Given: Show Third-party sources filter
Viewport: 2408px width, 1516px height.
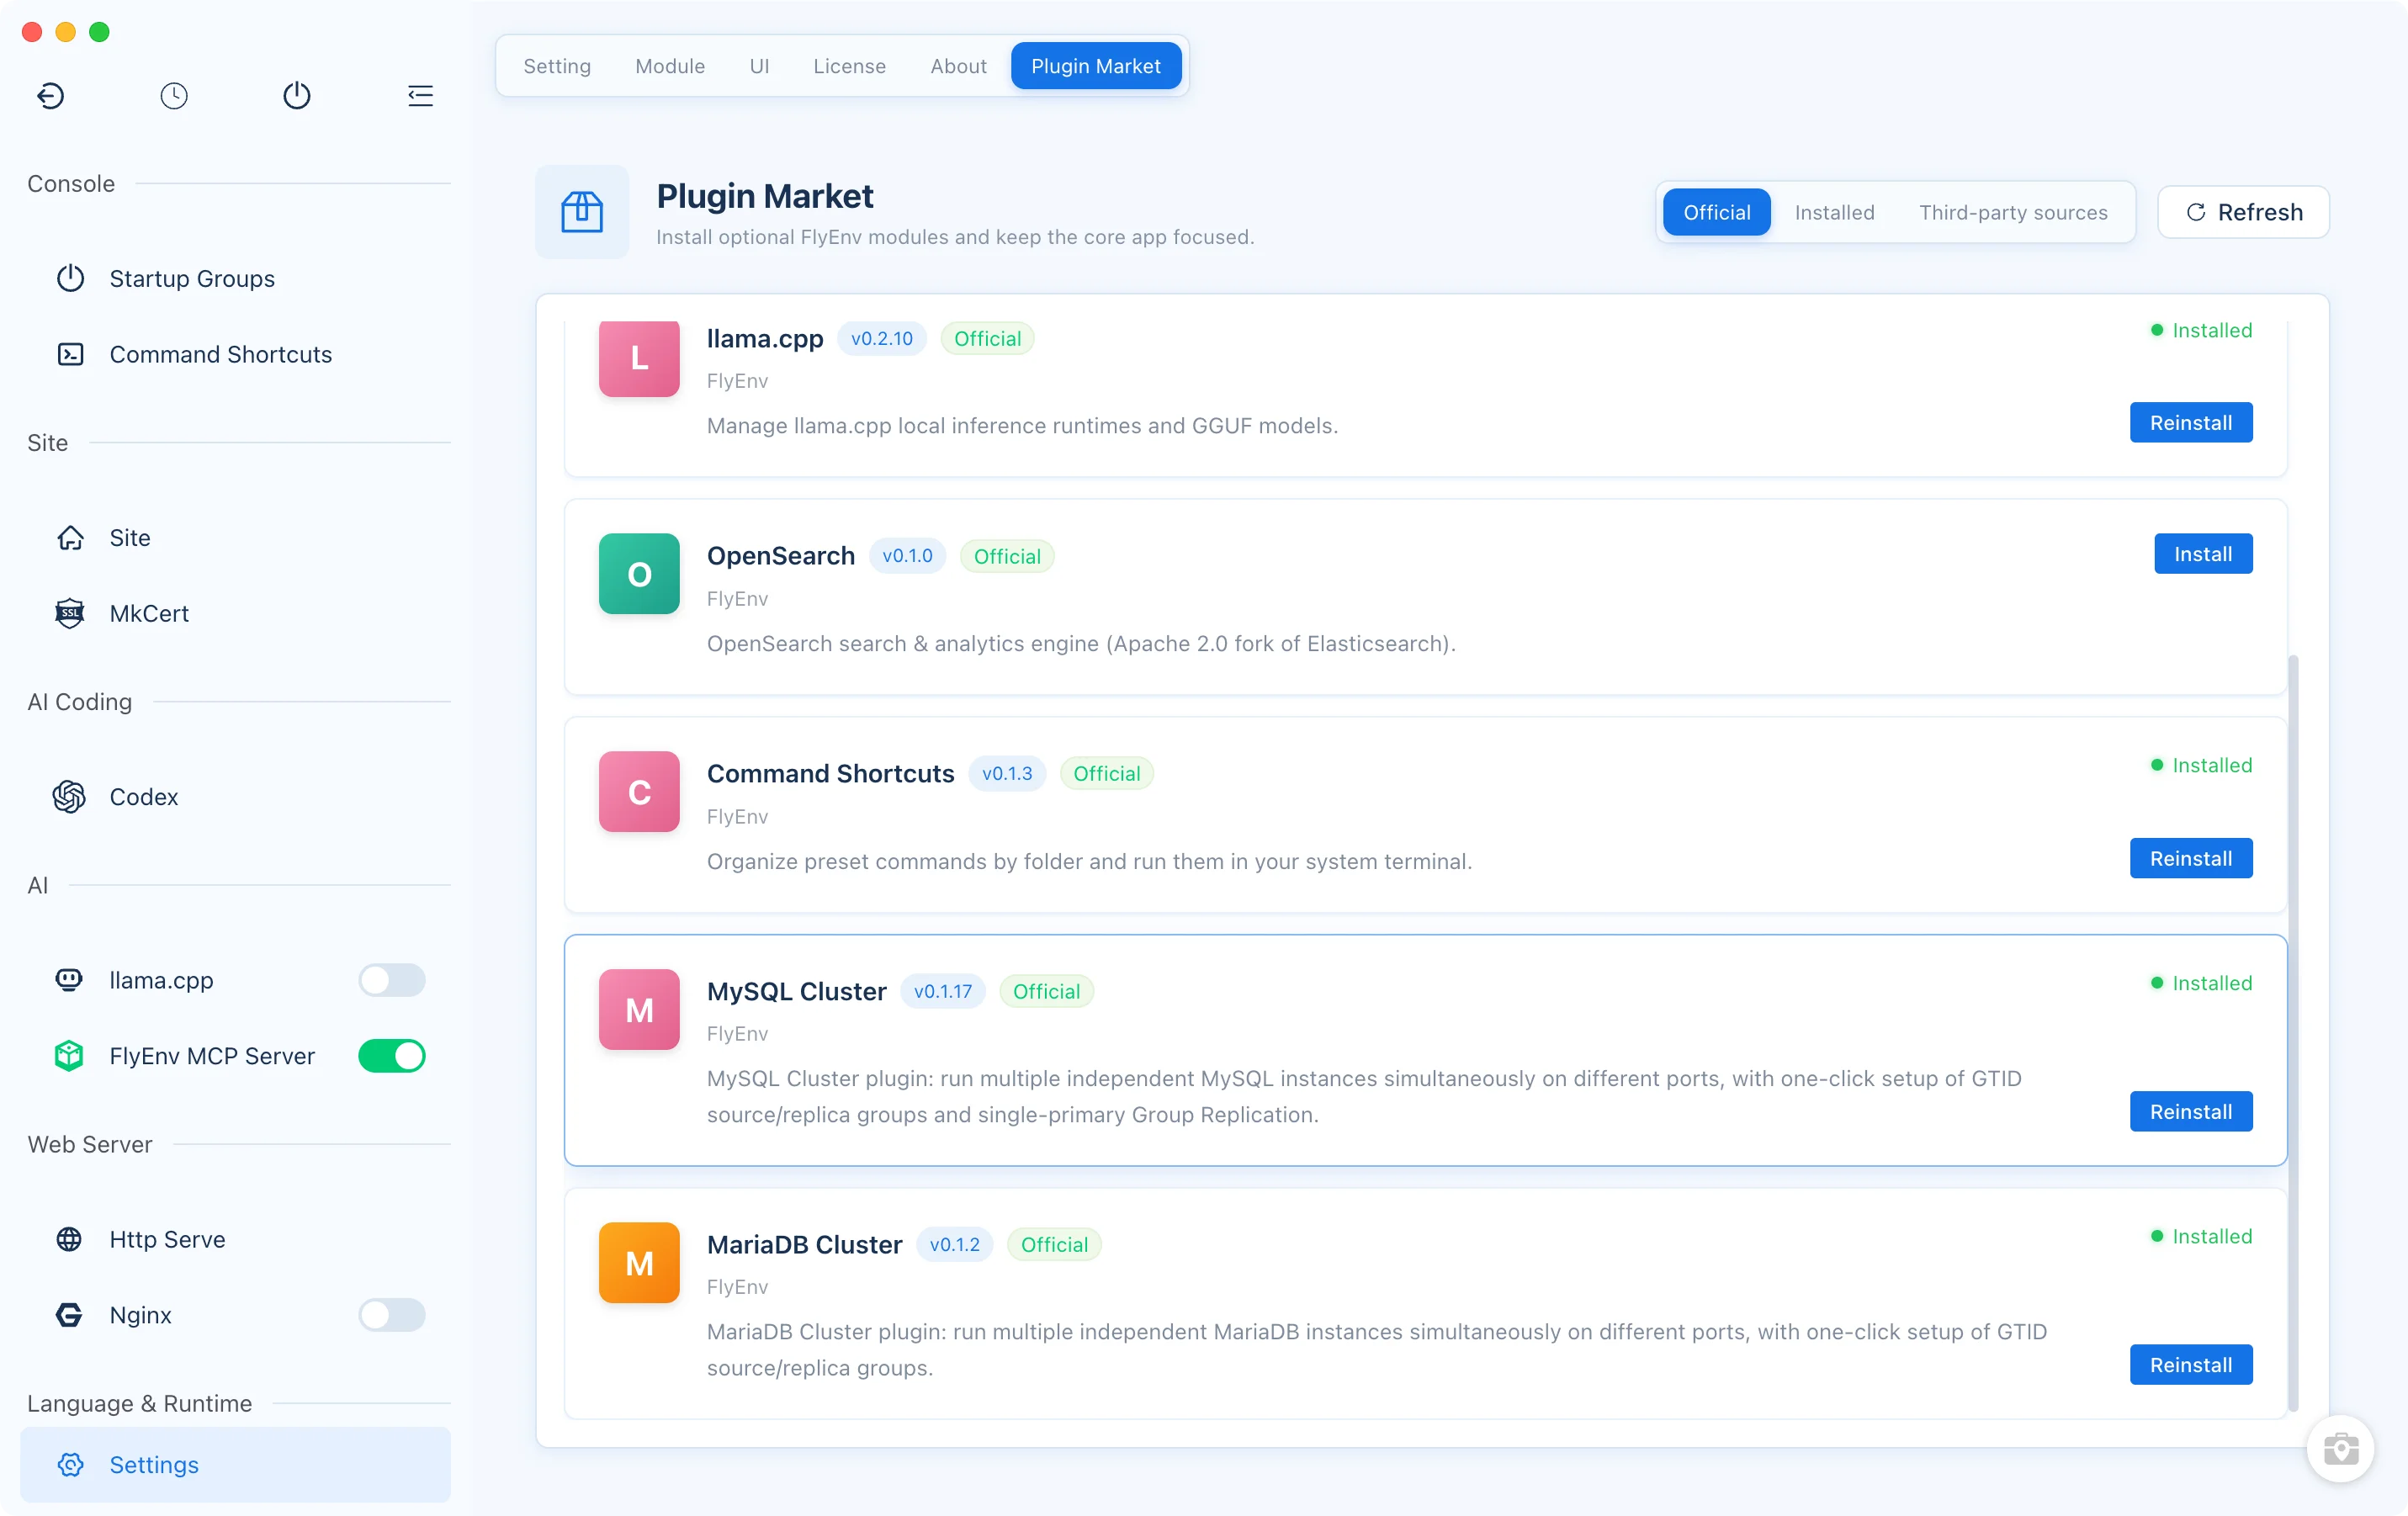Looking at the screenshot, I should (x=2013, y=212).
